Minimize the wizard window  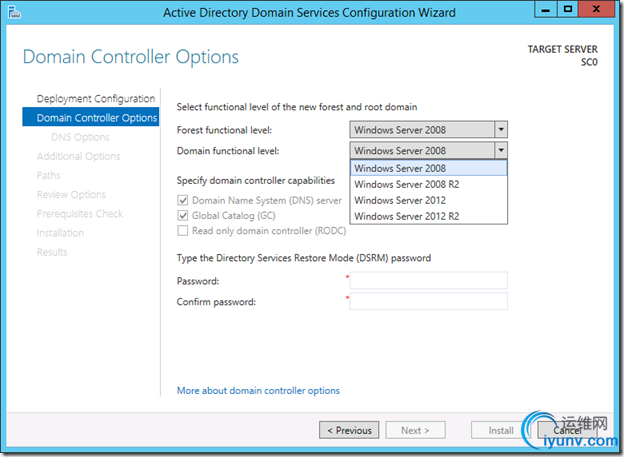pyautogui.click(x=546, y=10)
